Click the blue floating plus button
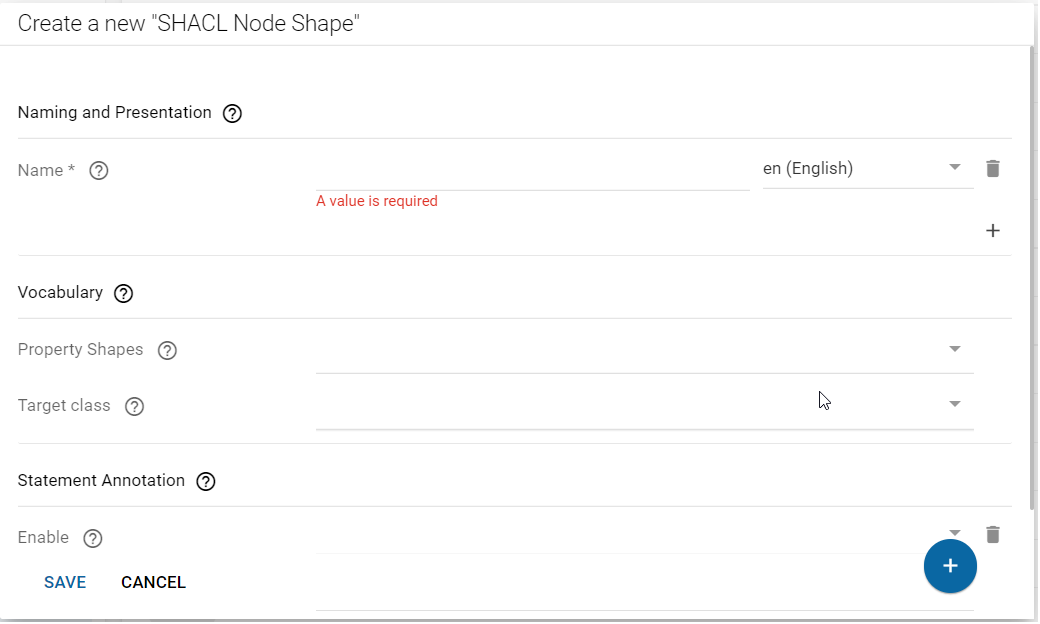The image size is (1040, 624). (x=949, y=566)
